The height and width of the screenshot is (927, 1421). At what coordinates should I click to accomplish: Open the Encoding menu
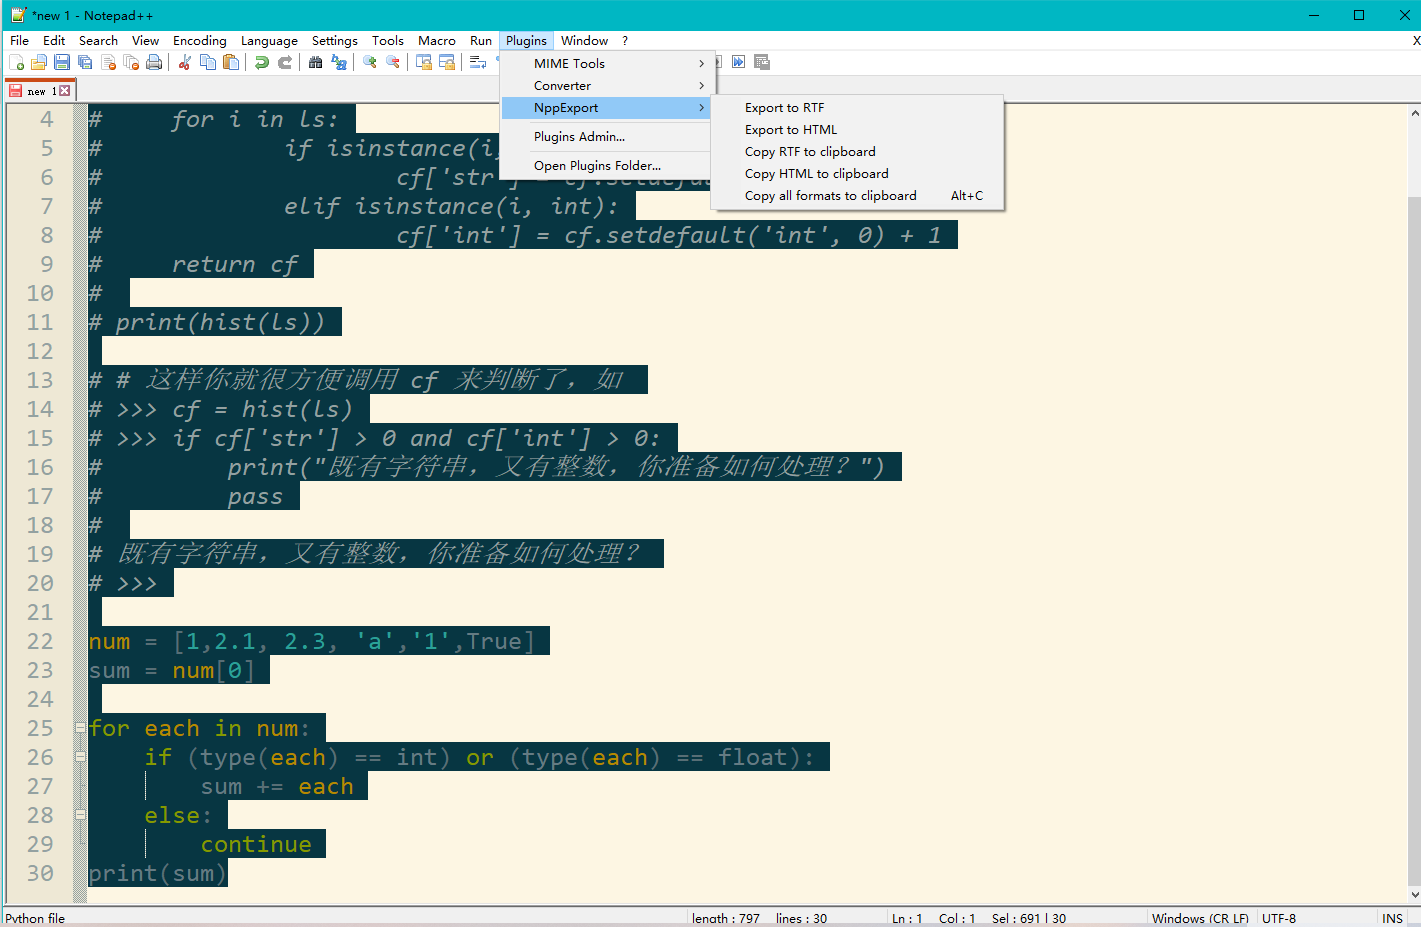coord(200,41)
